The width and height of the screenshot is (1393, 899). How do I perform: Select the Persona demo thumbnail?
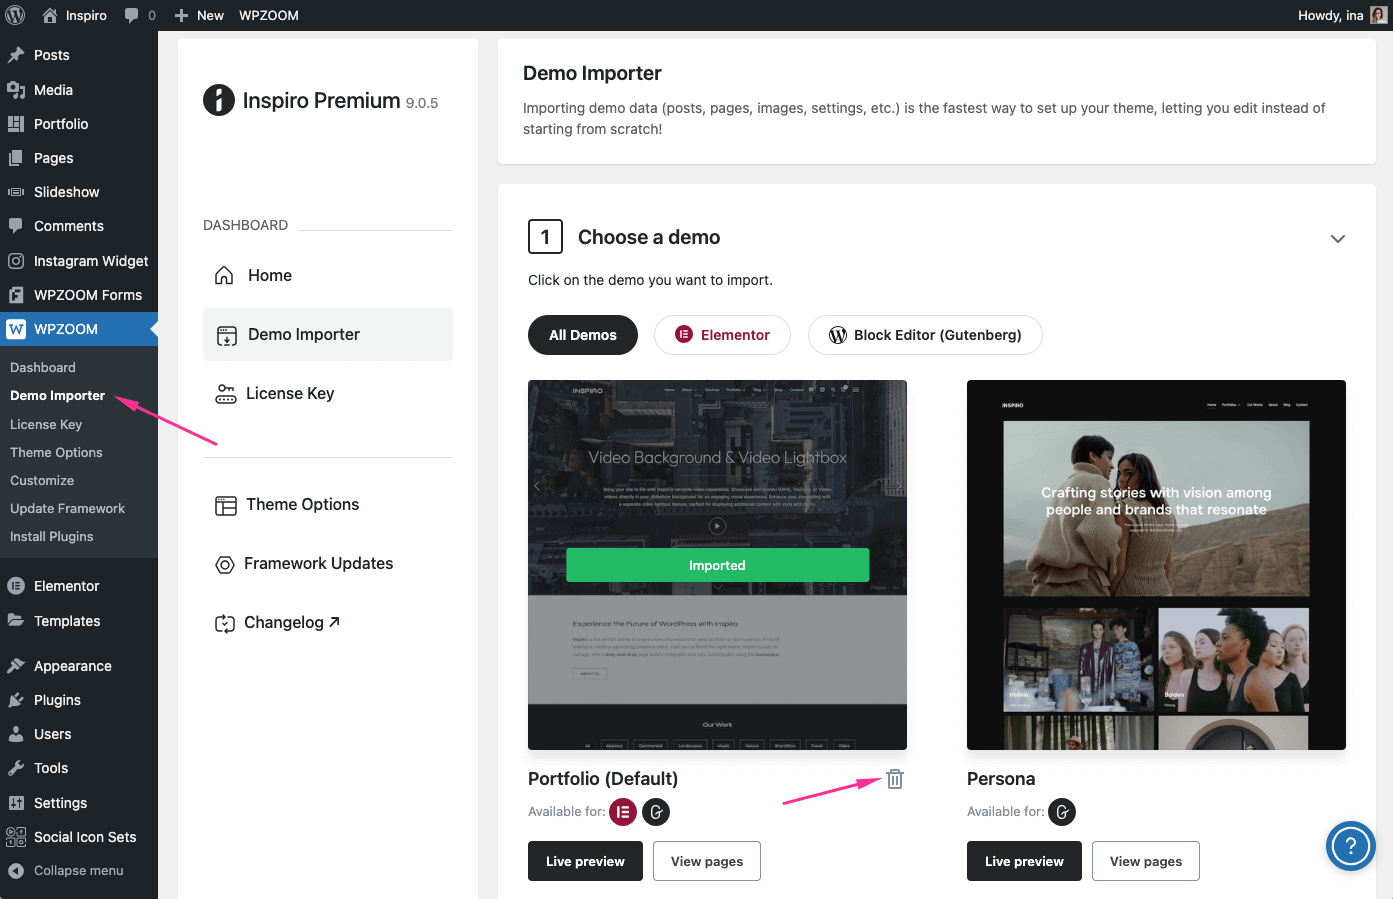pyautogui.click(x=1156, y=565)
